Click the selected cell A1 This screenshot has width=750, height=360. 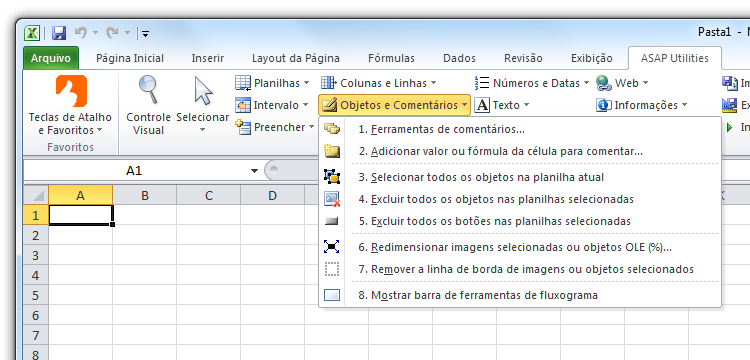[x=81, y=215]
